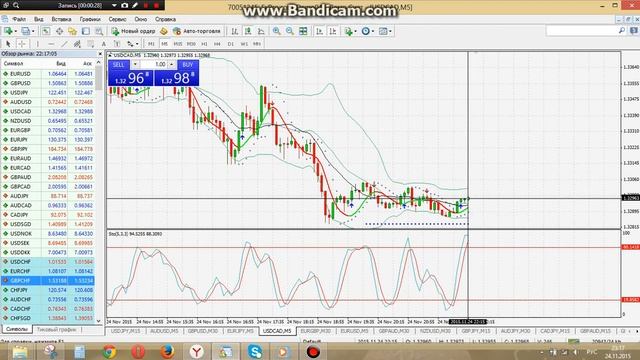640x360 pixels.
Task: Select the Fibonacci retracement tool
Action: pyautogui.click(x=90, y=44)
